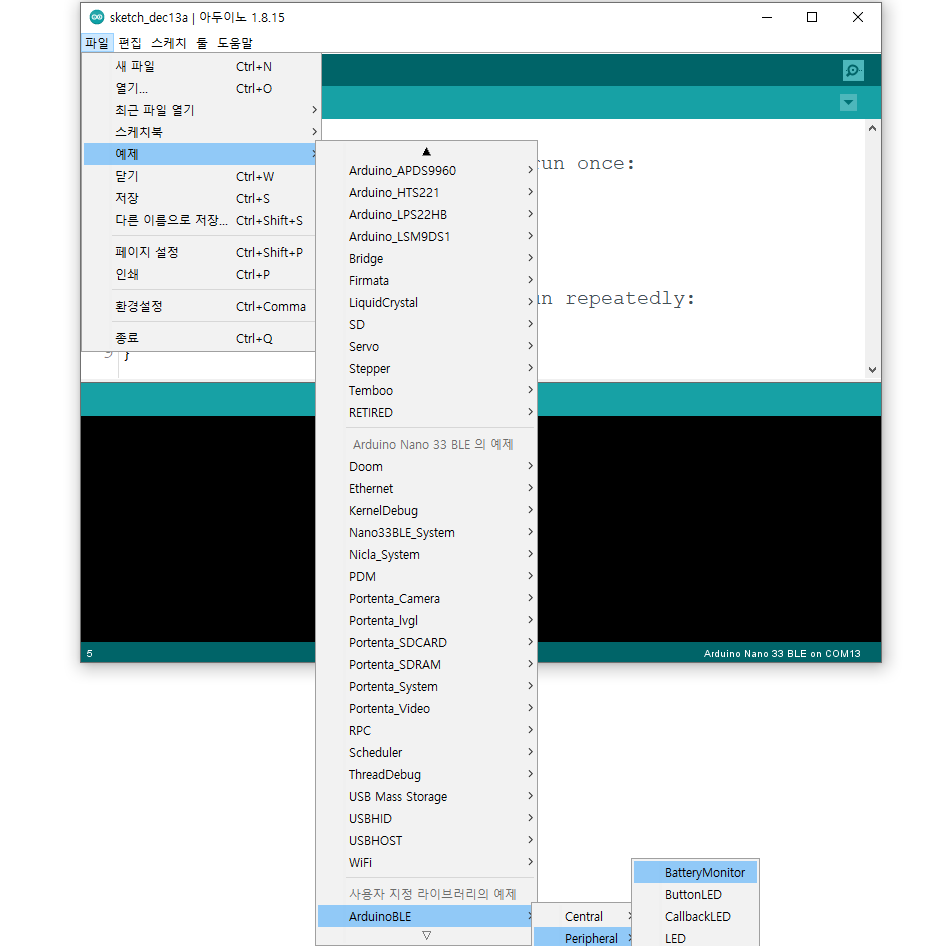Open the 도움말 menu
Image resolution: width=940 pixels, height=946 pixels.
[x=235, y=43]
